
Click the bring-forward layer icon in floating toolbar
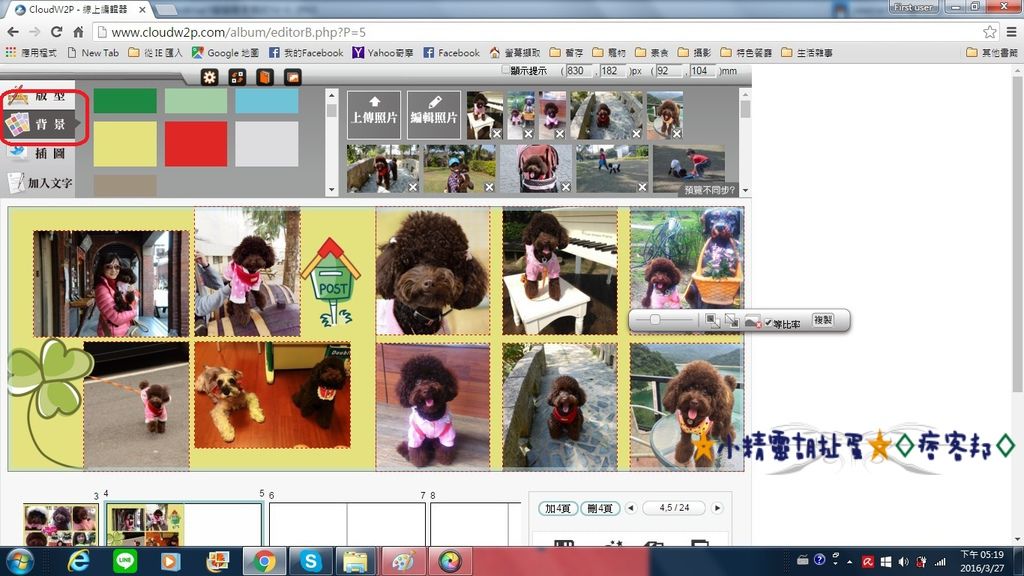712,321
